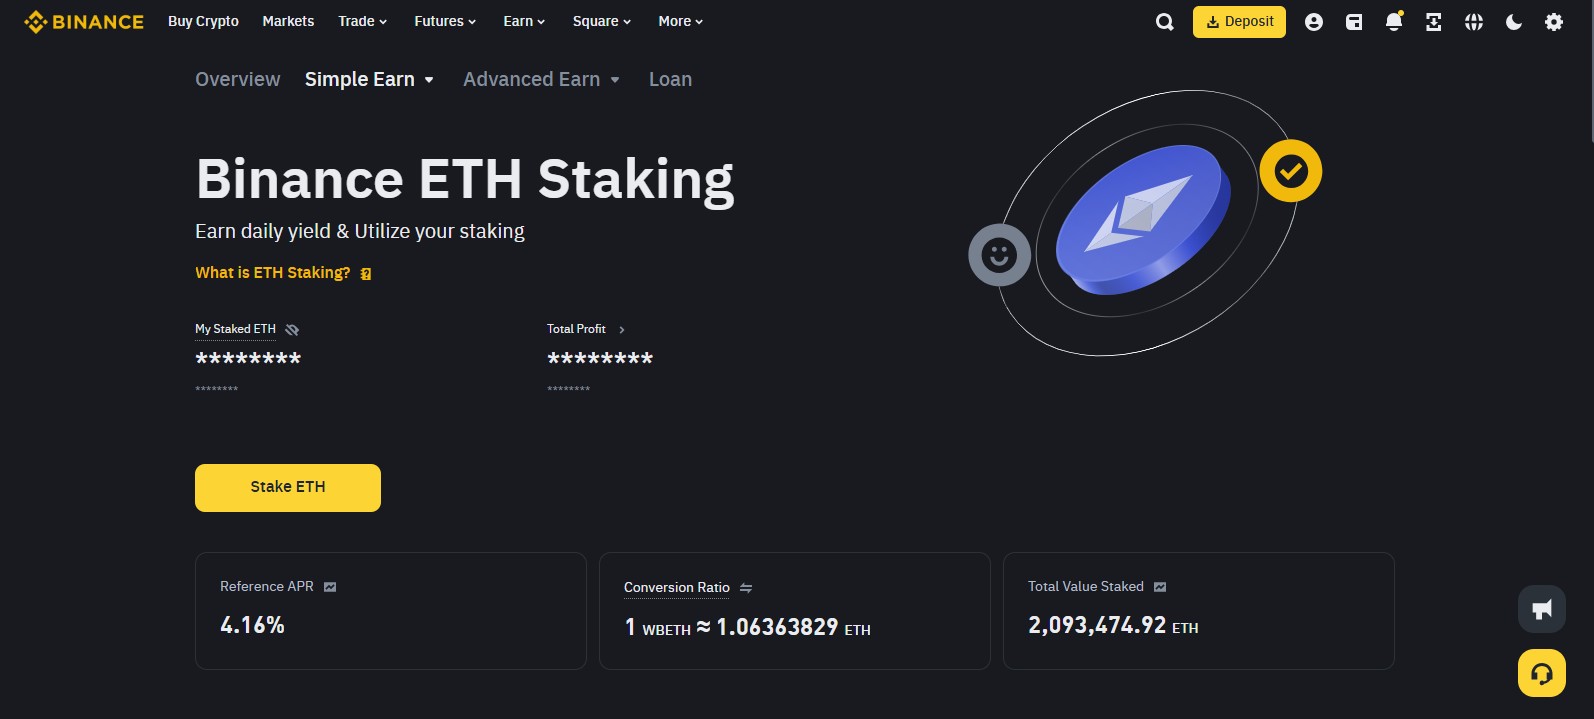Click the Total Profit label
Image resolution: width=1594 pixels, height=719 pixels.
tap(576, 329)
